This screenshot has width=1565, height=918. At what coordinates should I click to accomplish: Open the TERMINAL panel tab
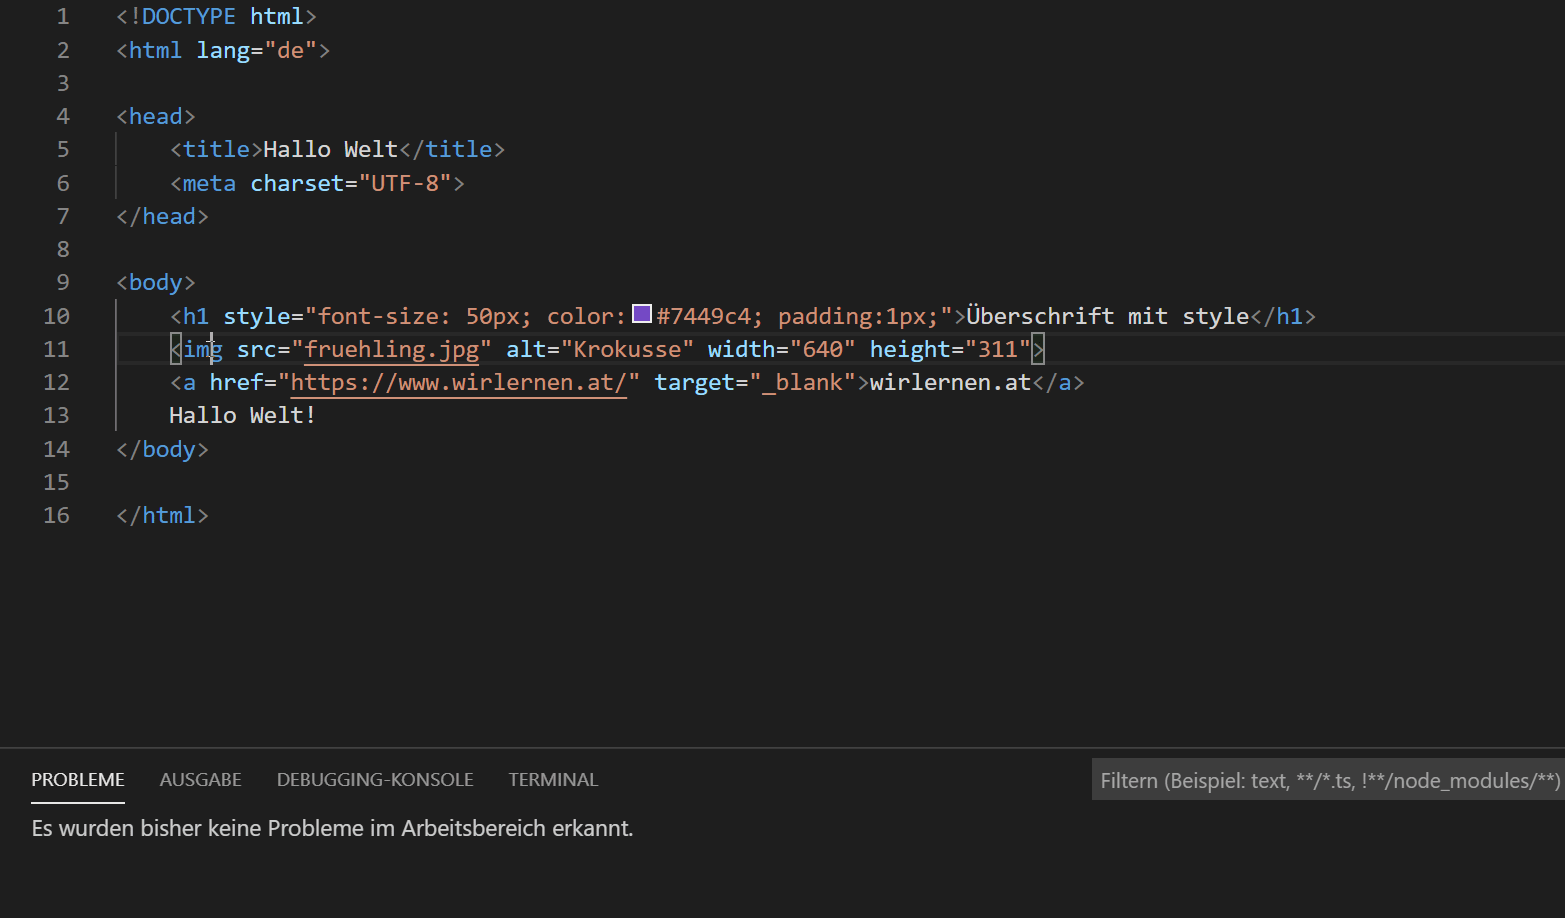553,780
